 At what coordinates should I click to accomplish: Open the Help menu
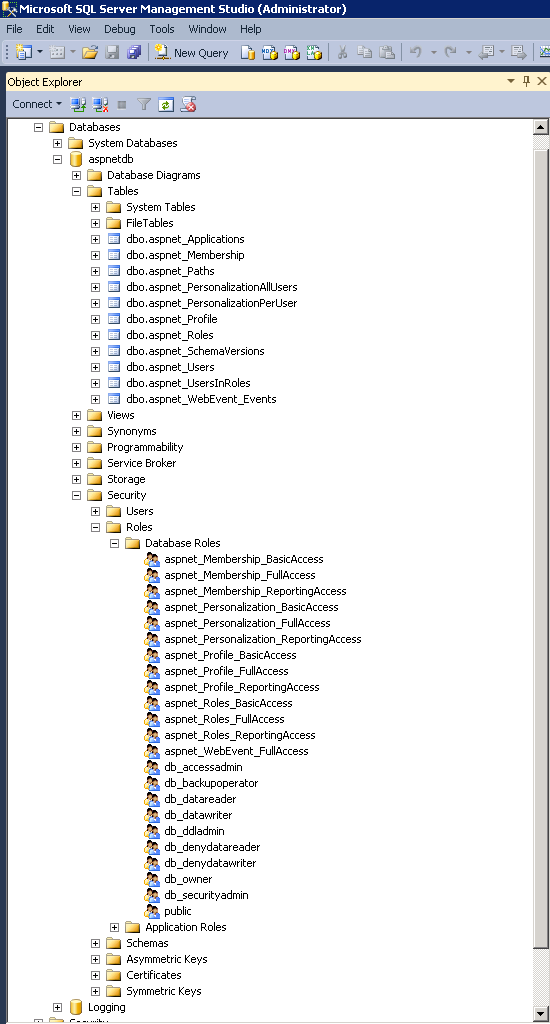[250, 29]
